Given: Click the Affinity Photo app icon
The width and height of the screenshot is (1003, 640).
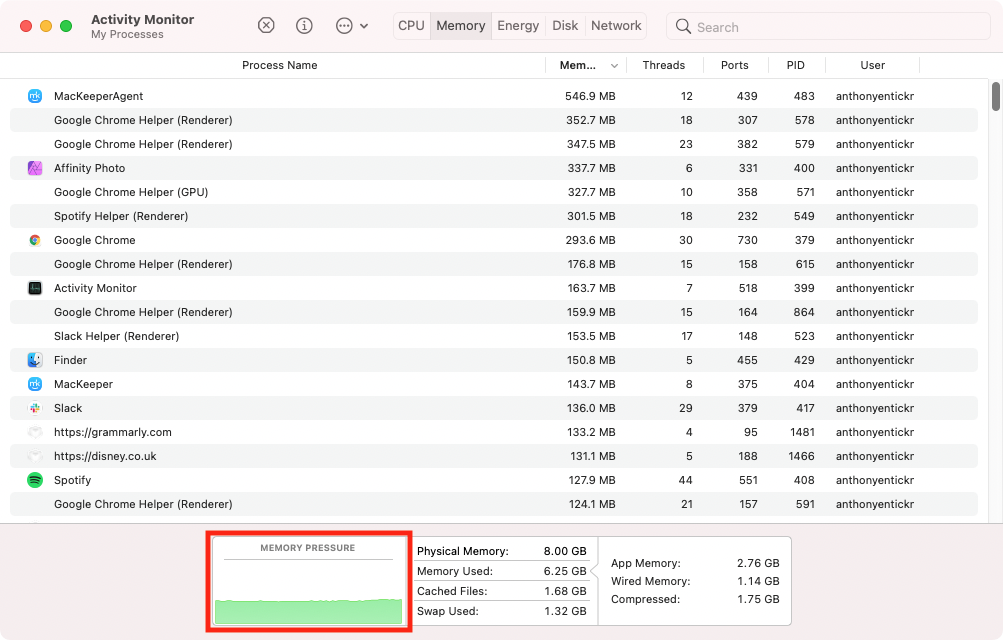Looking at the screenshot, I should pos(35,168).
